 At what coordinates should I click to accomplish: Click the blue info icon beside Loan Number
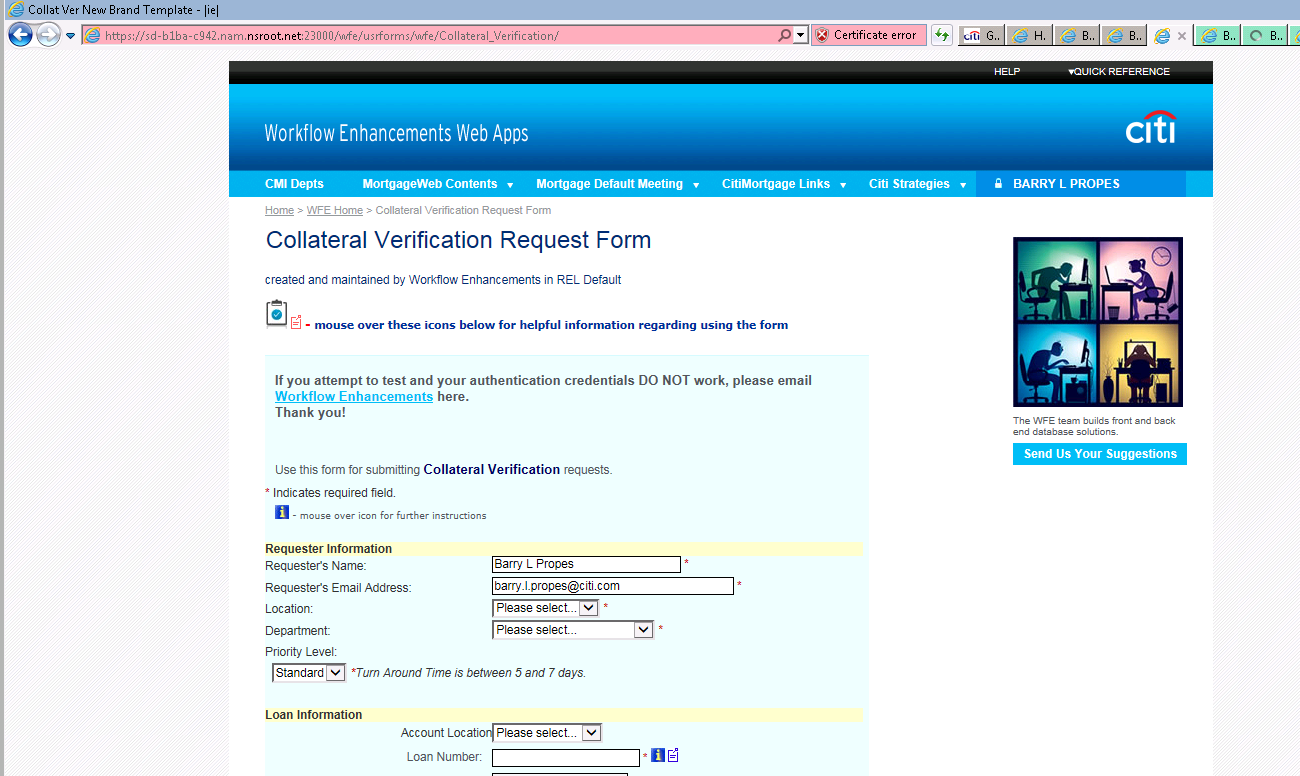pos(658,756)
